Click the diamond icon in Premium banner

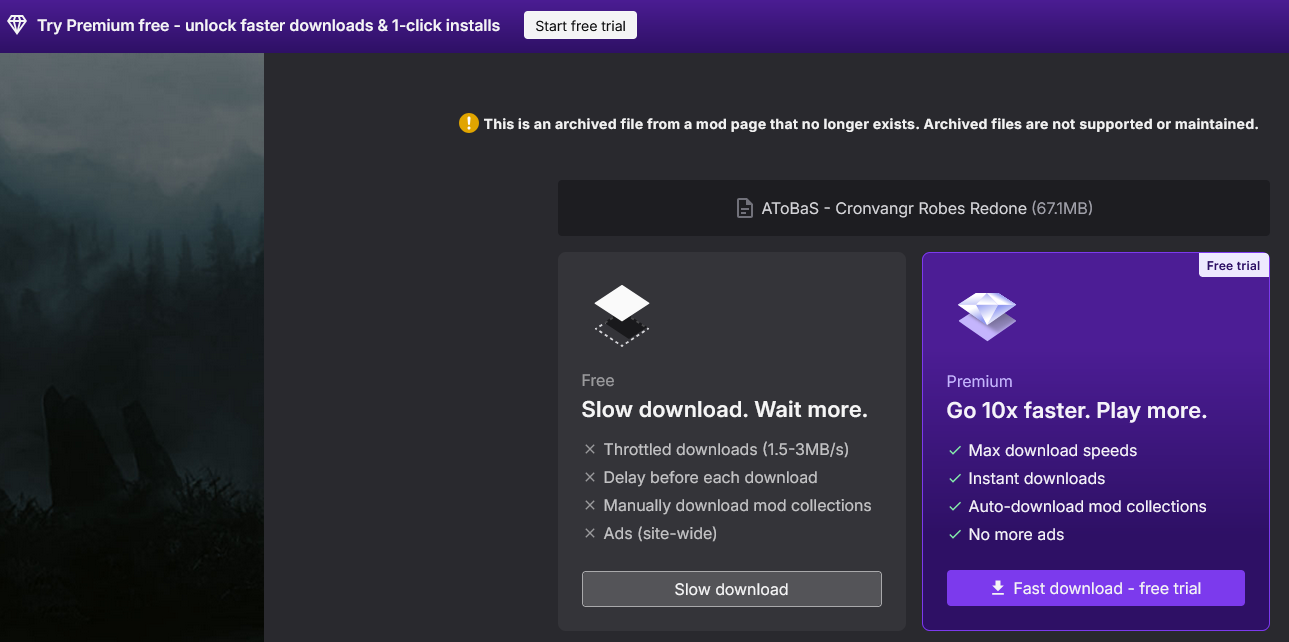point(17,26)
